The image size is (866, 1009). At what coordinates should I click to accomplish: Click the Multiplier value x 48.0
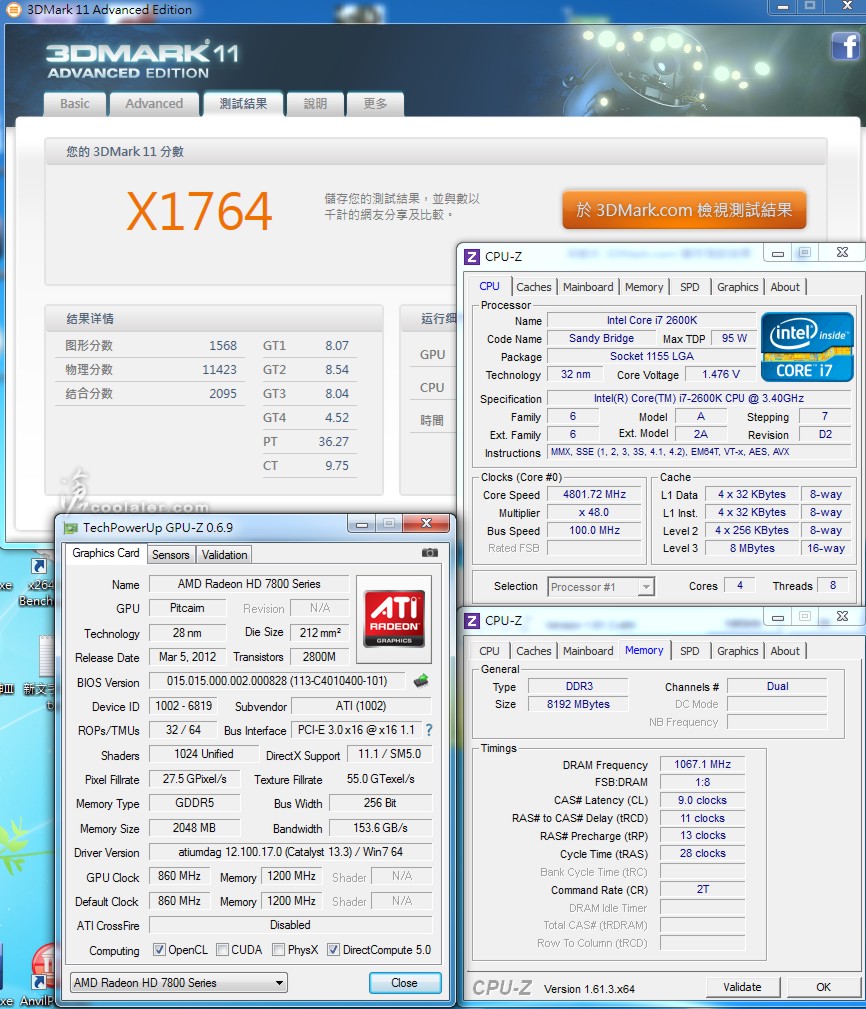coord(594,512)
